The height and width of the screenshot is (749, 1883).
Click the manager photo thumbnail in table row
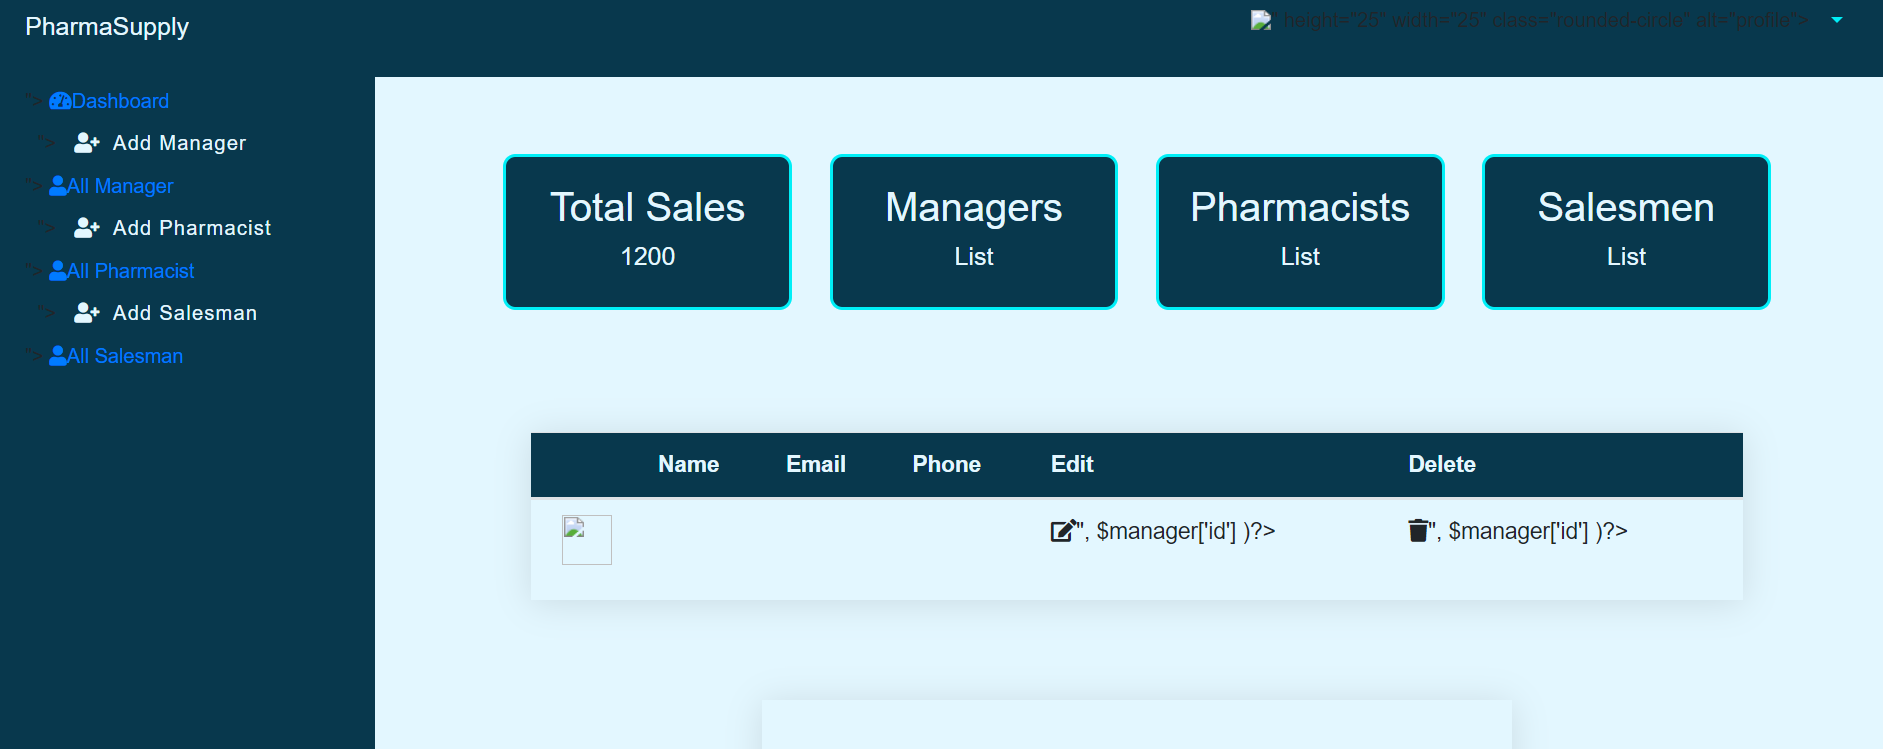pos(587,540)
